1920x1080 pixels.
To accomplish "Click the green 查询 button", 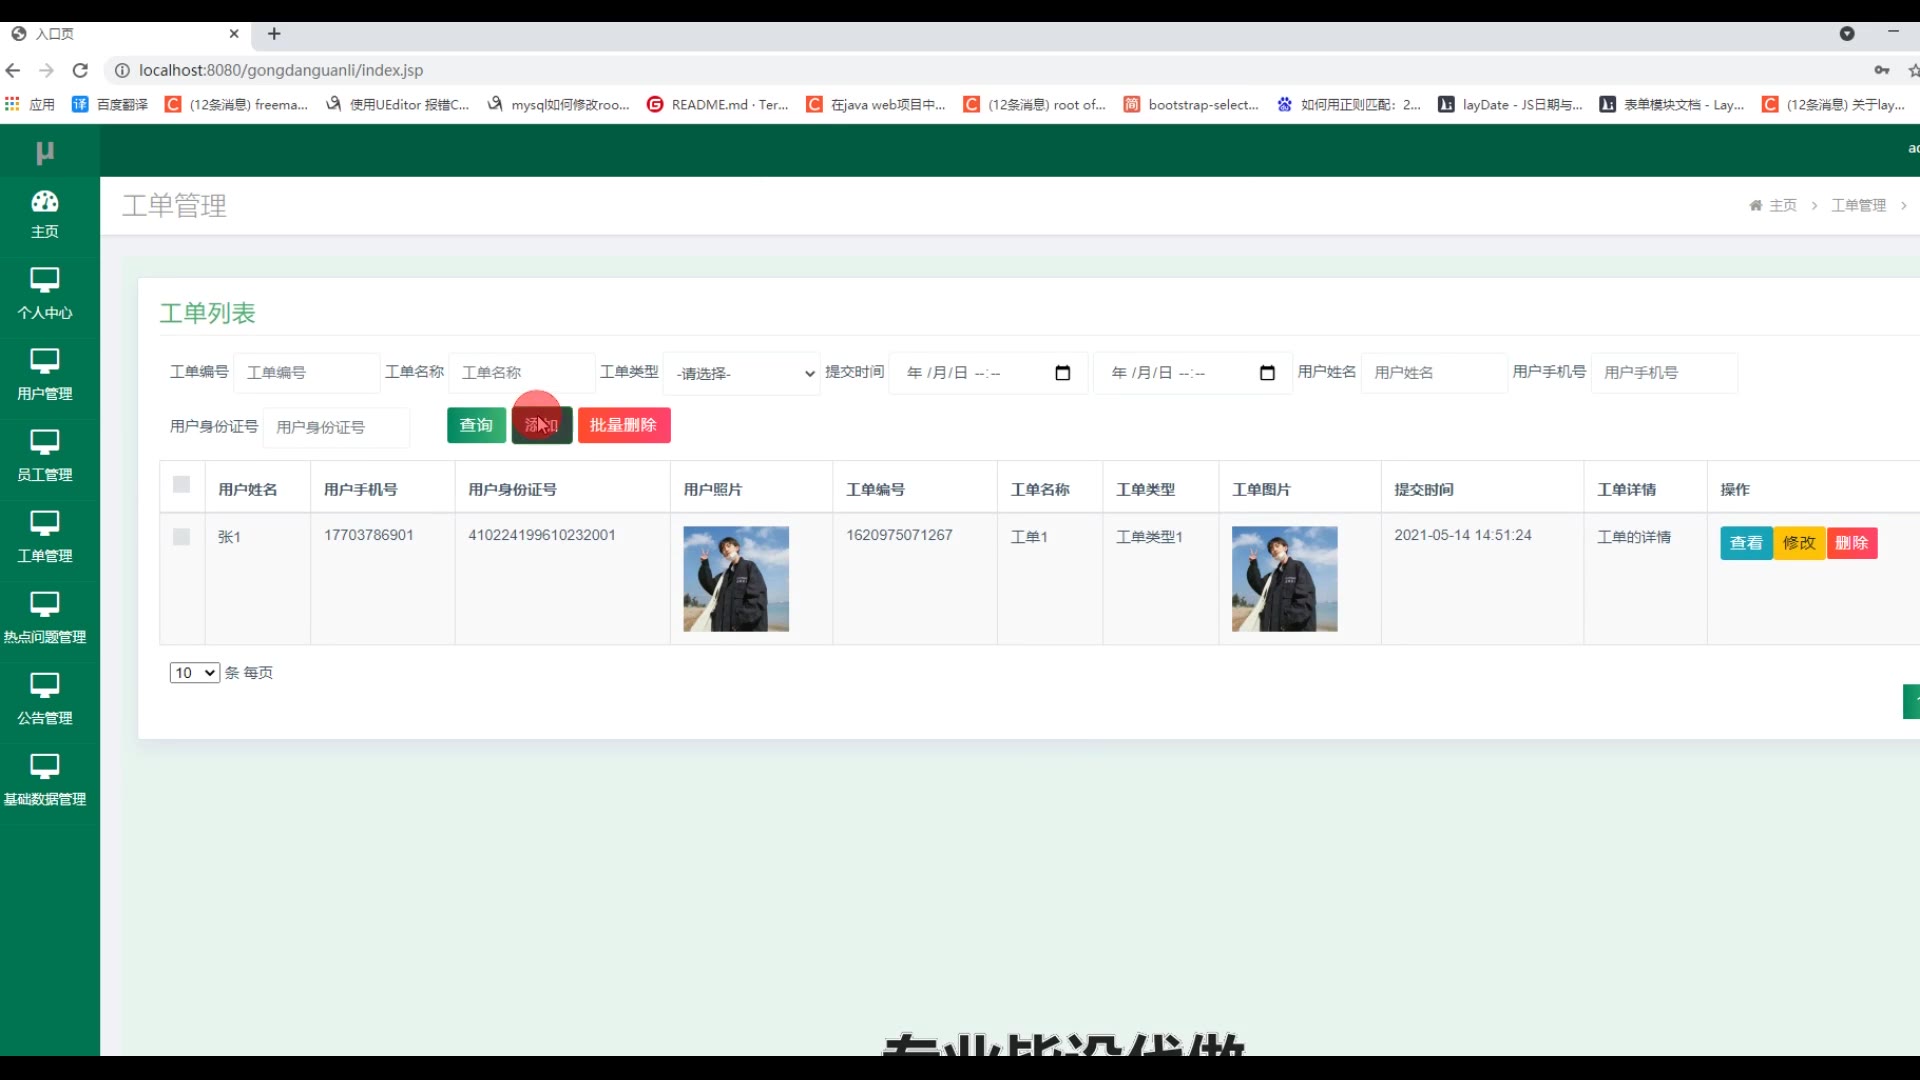I will click(476, 426).
